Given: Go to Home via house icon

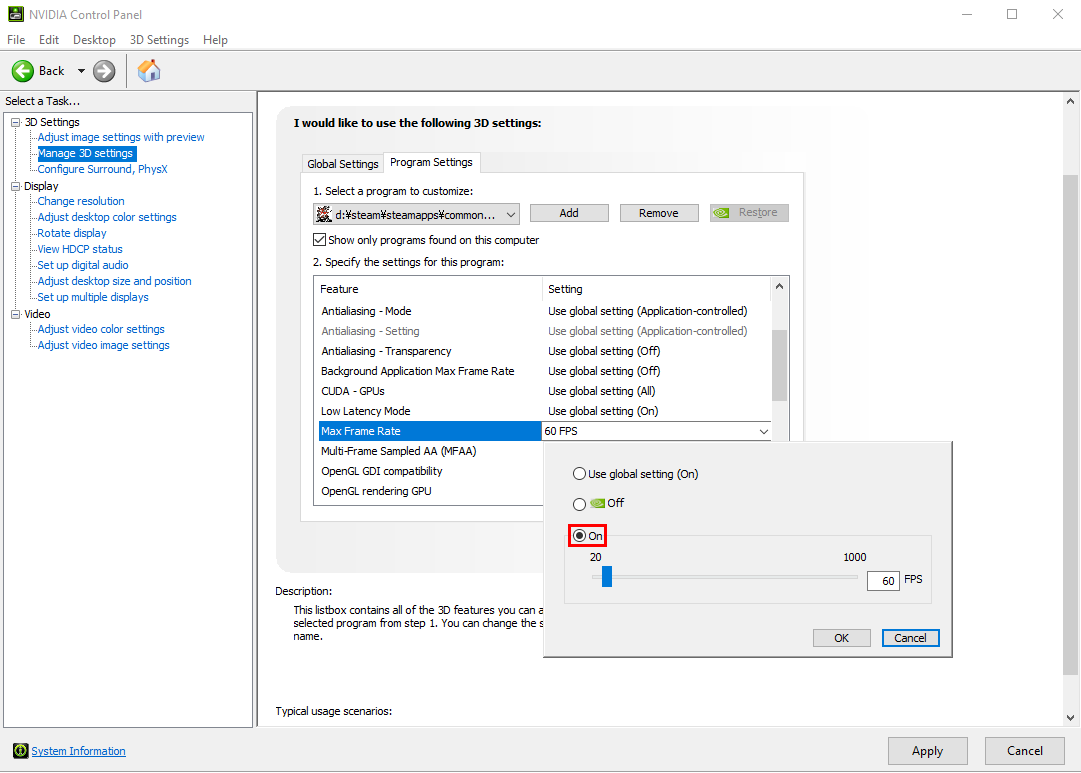Looking at the screenshot, I should (149, 70).
